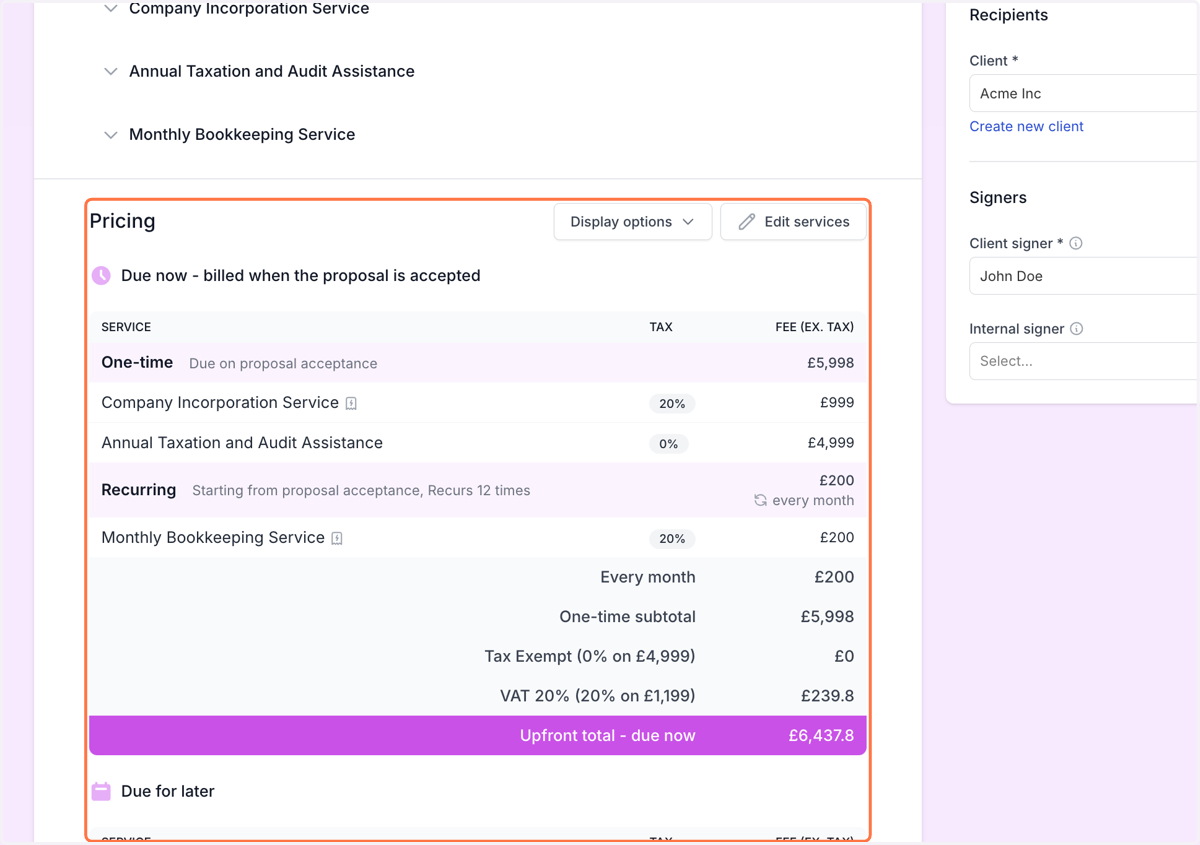The height and width of the screenshot is (845, 1200).
Task: Click the Recurring group header
Action: click(478, 490)
